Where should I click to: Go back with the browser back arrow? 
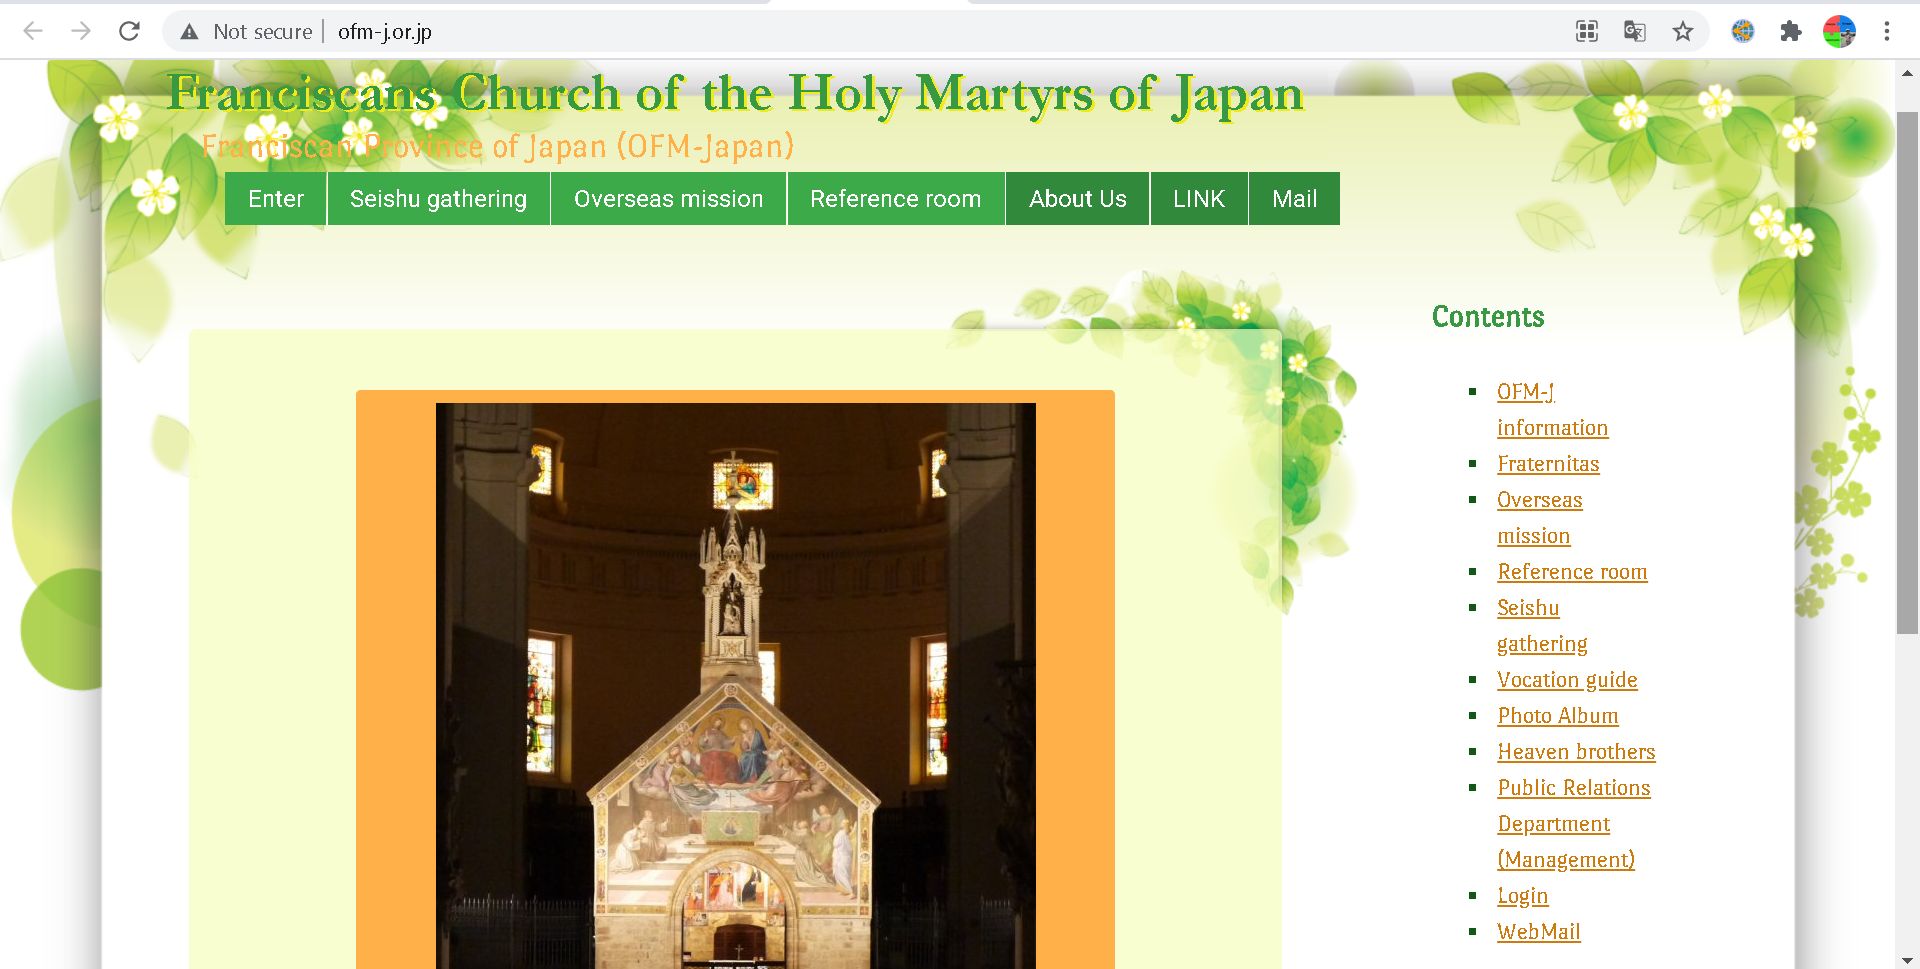[x=33, y=31]
